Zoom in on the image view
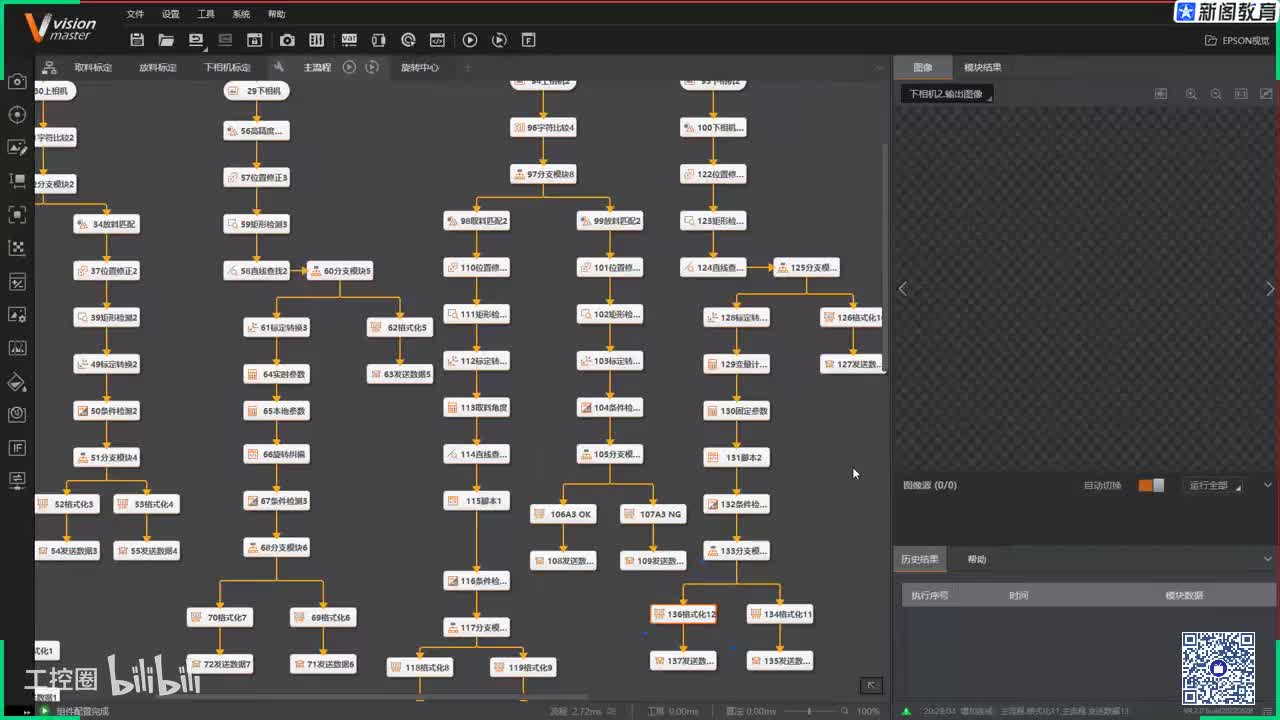The height and width of the screenshot is (720, 1280). [x=1191, y=93]
